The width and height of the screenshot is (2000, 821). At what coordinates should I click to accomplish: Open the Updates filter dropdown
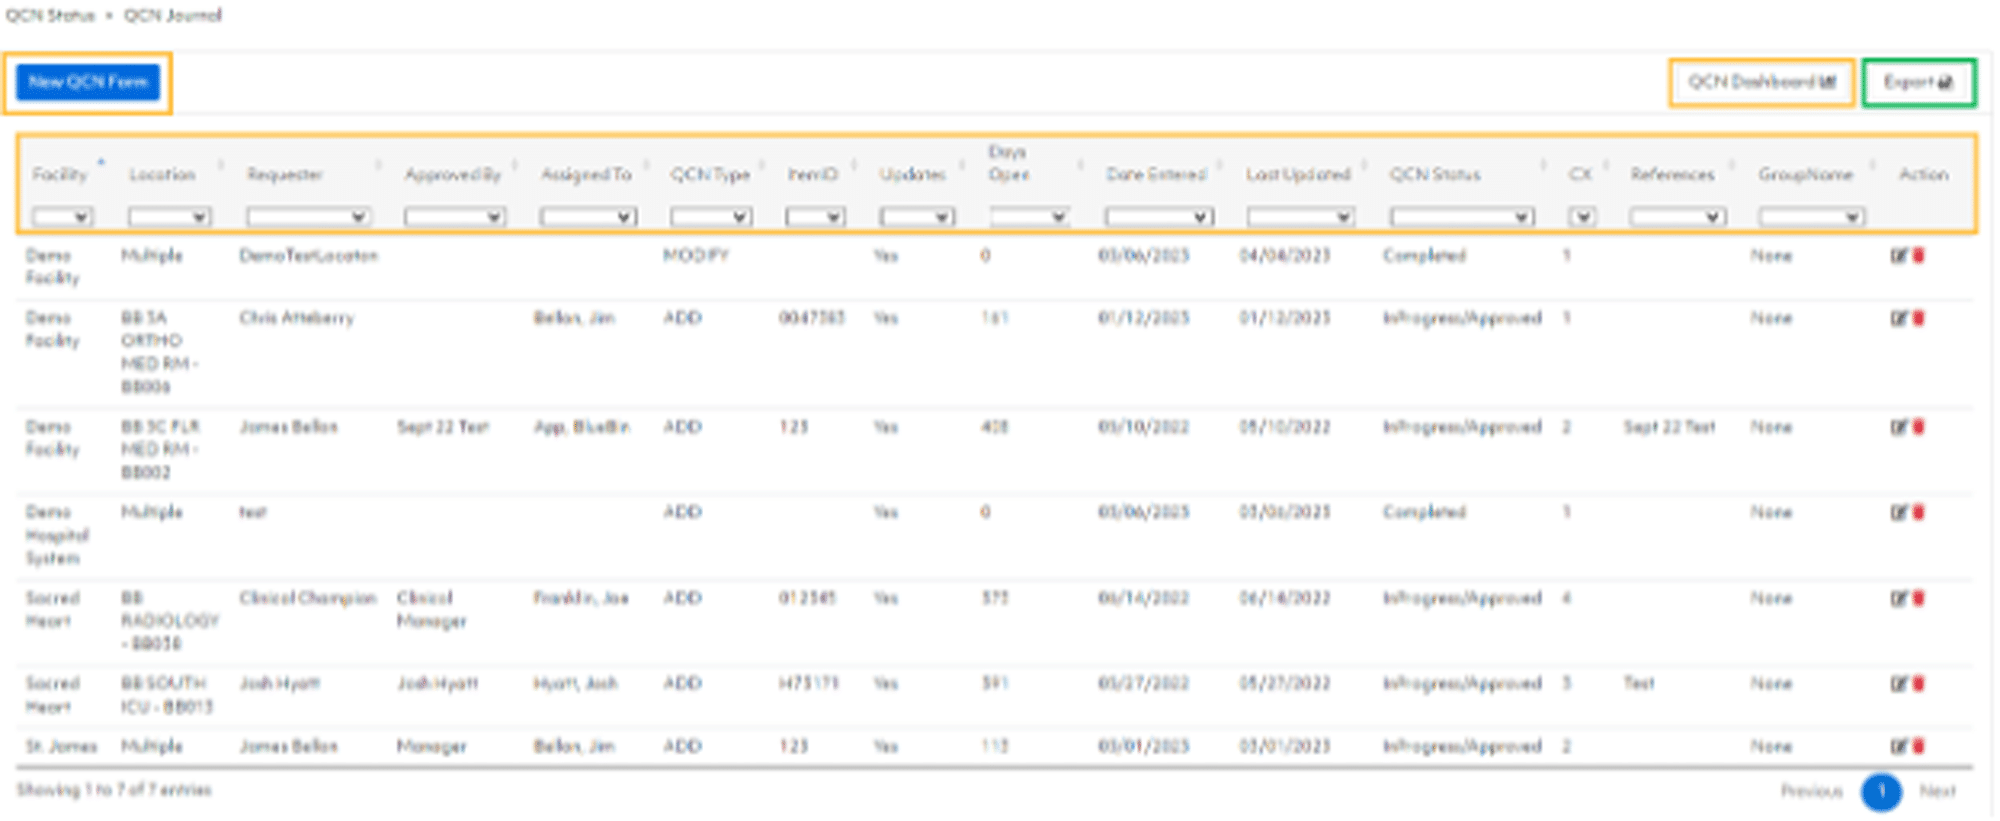tap(917, 216)
